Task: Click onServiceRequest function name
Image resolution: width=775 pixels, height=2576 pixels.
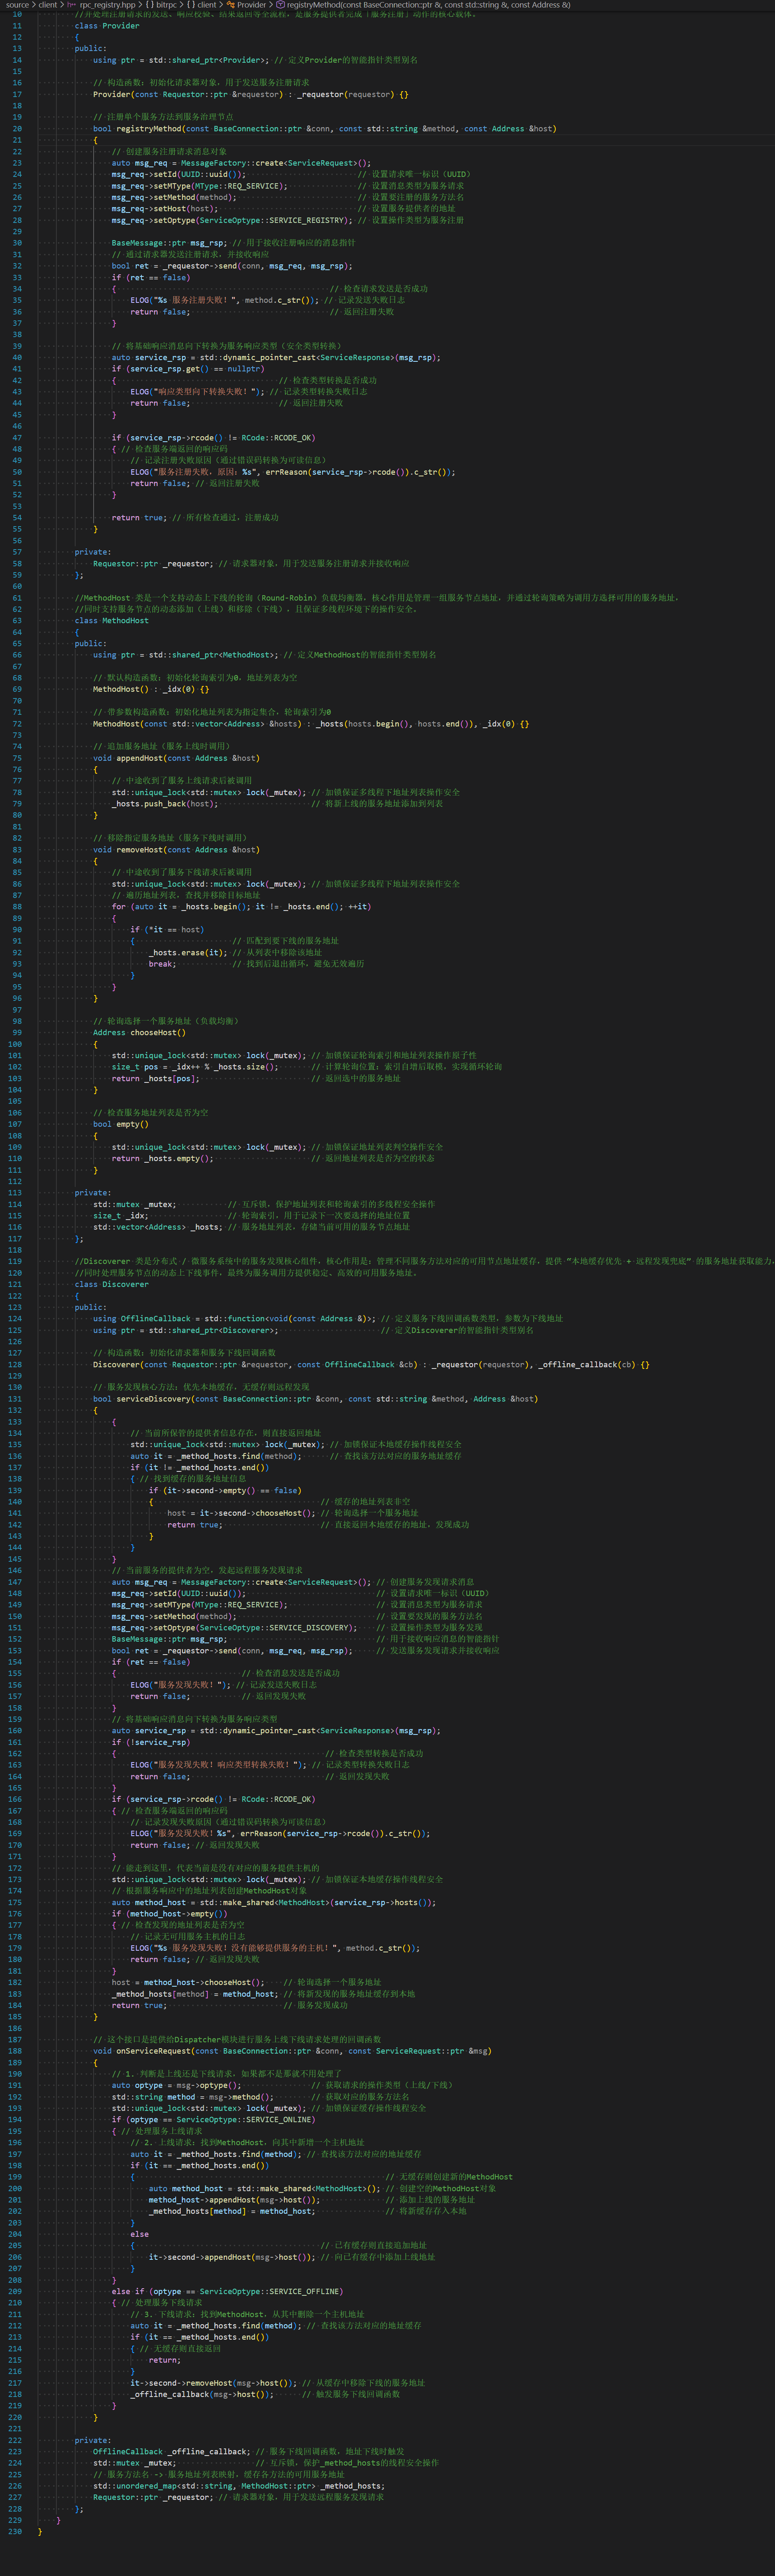Action: 154,2051
